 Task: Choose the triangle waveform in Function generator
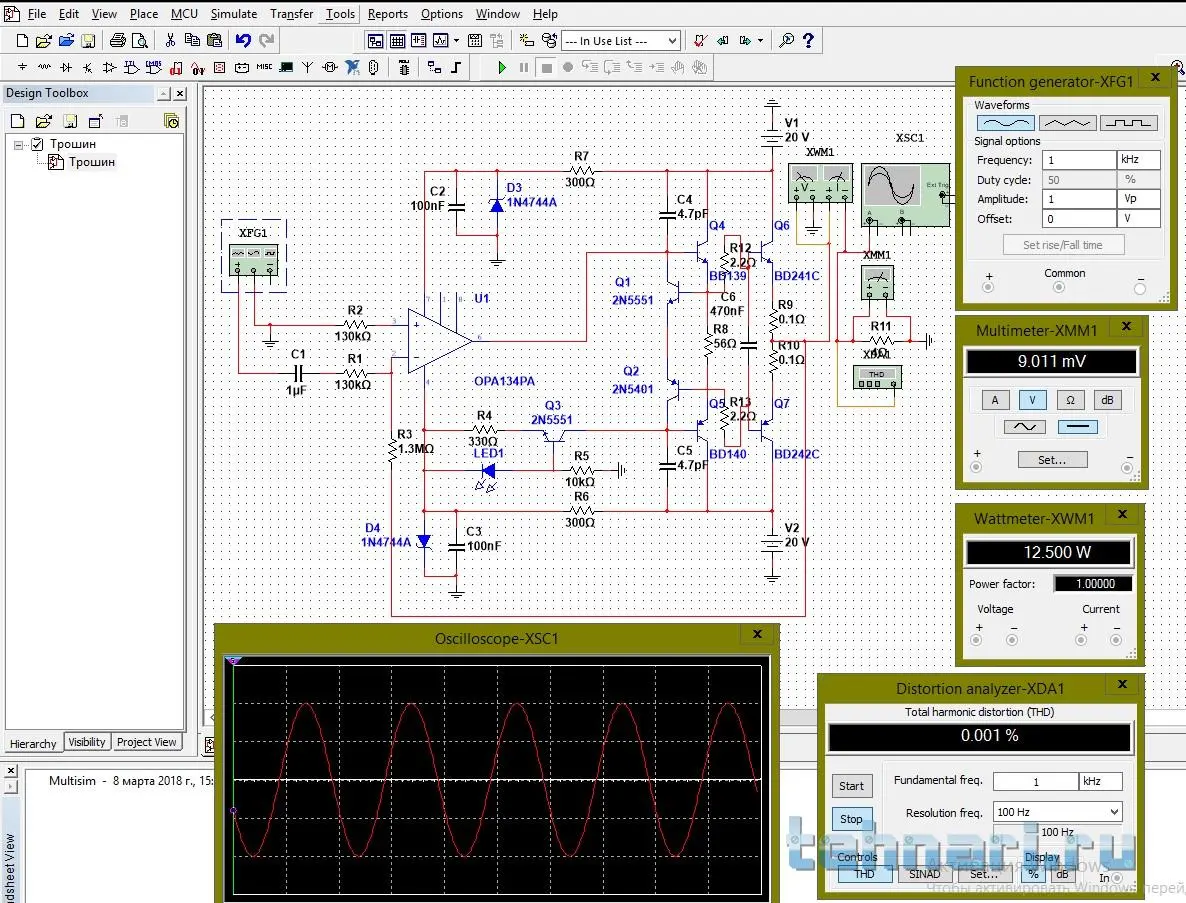click(1066, 123)
